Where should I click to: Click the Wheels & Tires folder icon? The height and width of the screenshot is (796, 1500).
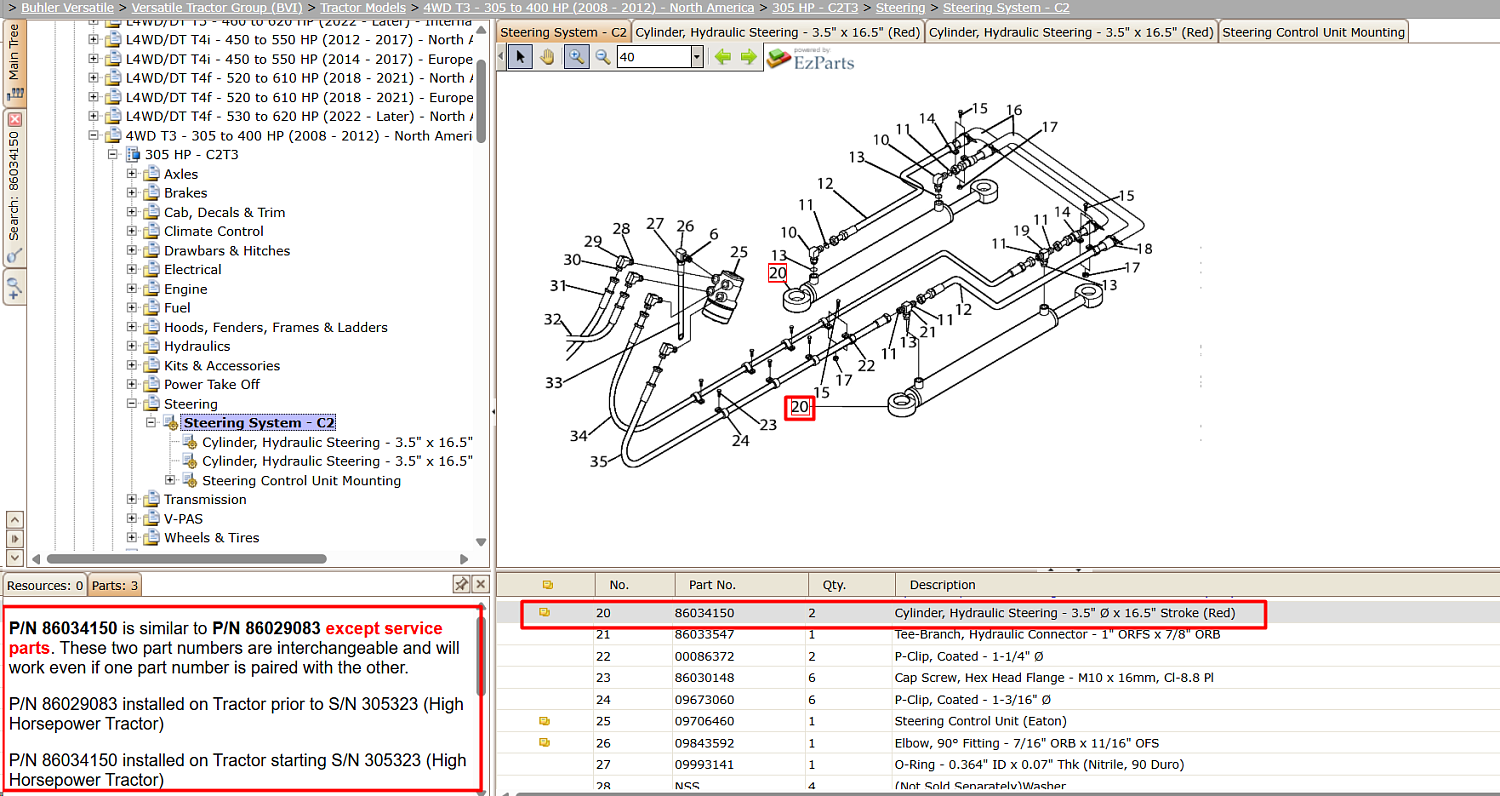[x=152, y=538]
